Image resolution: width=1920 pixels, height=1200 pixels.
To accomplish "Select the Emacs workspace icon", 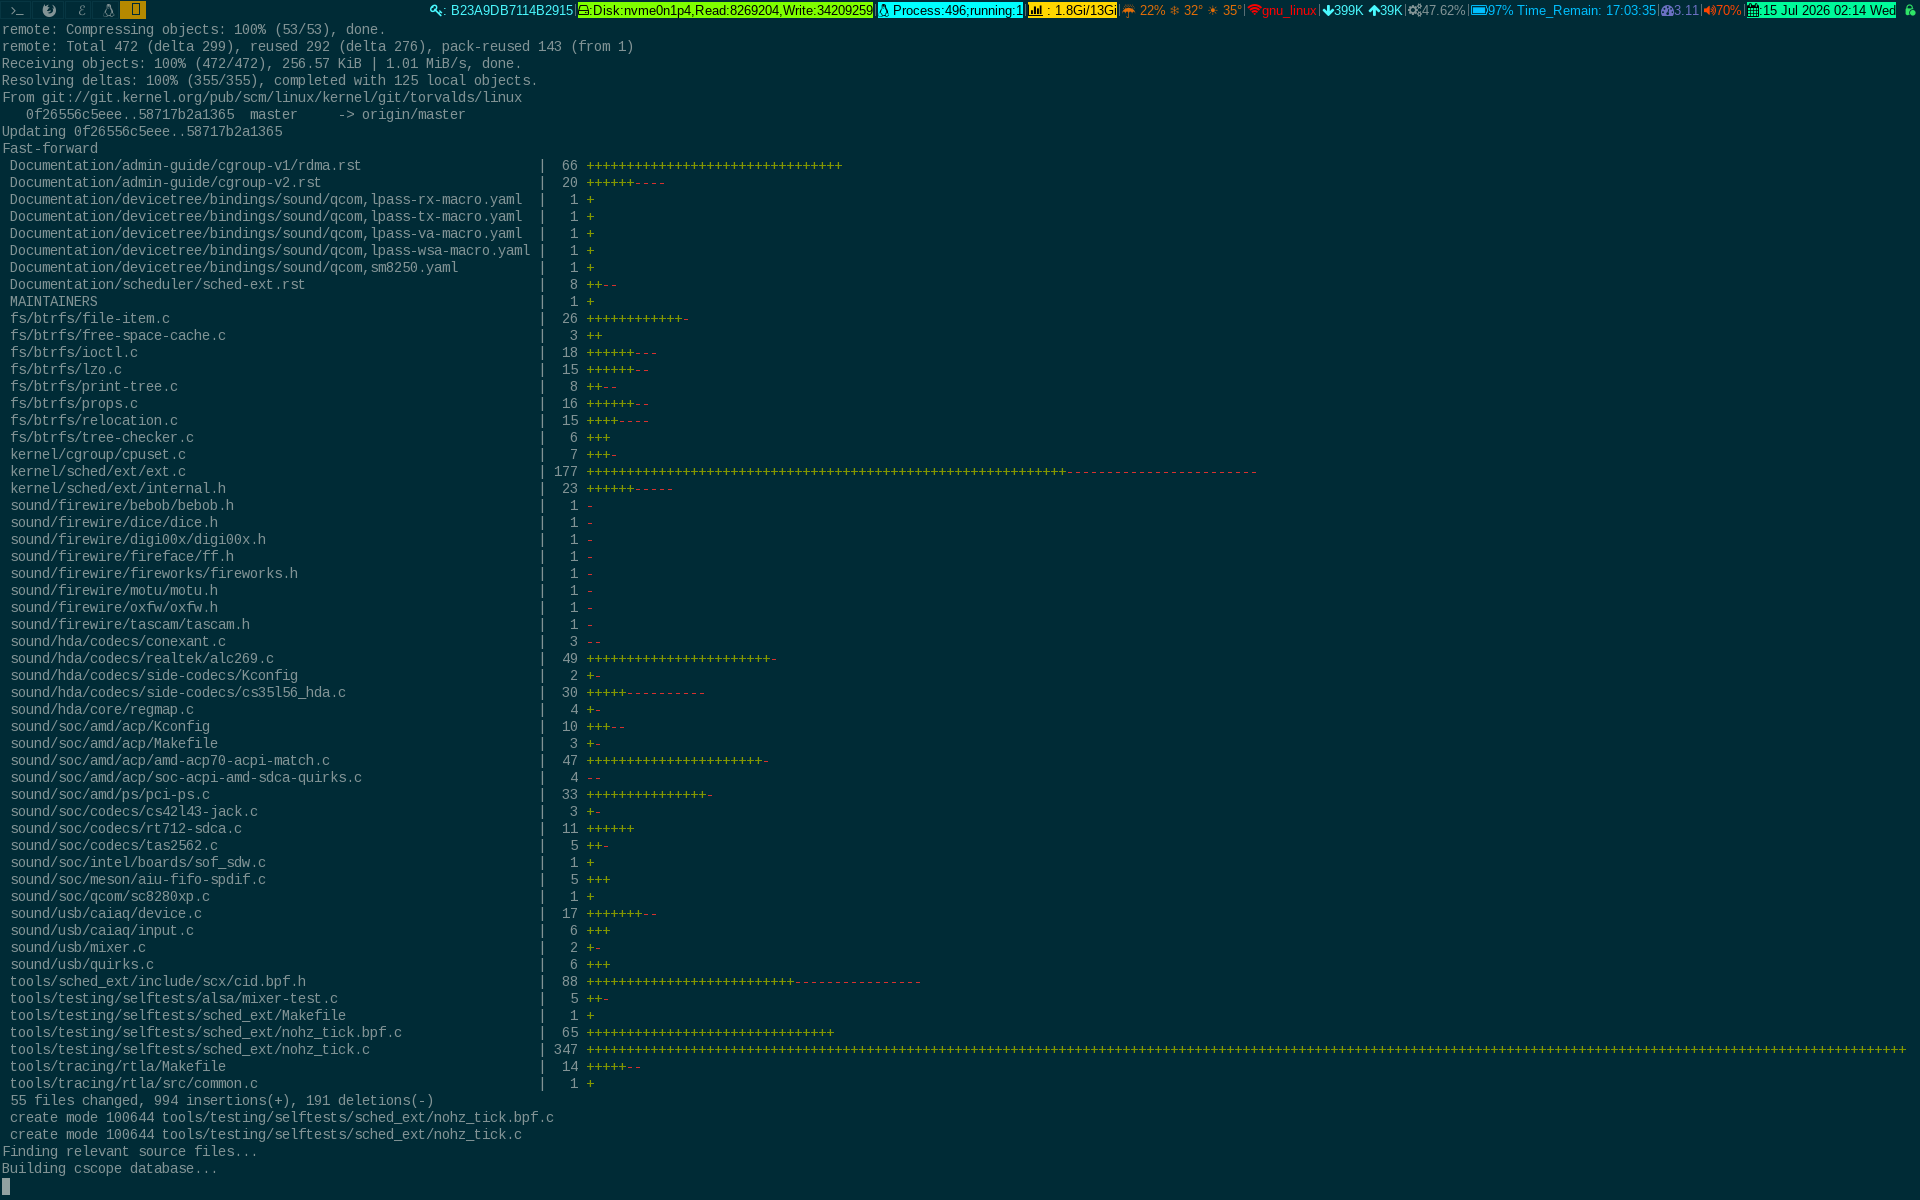I will pos(80,10).
